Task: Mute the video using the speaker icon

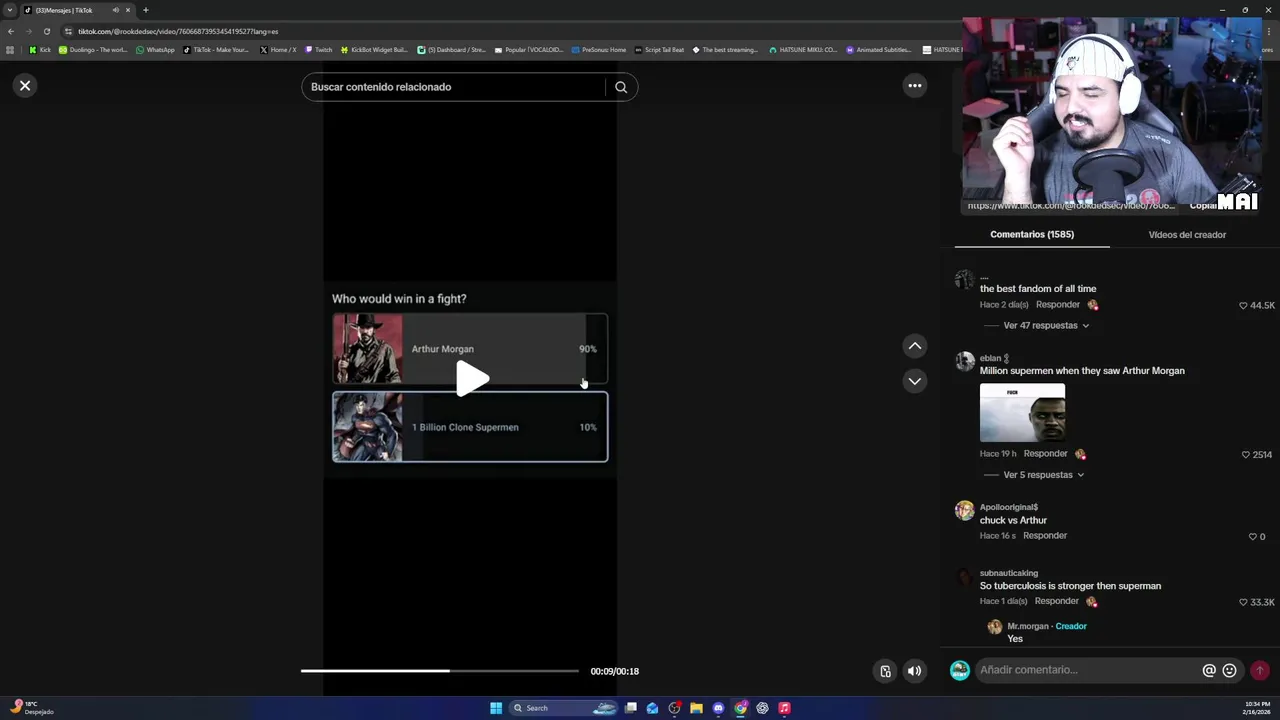Action: click(914, 671)
